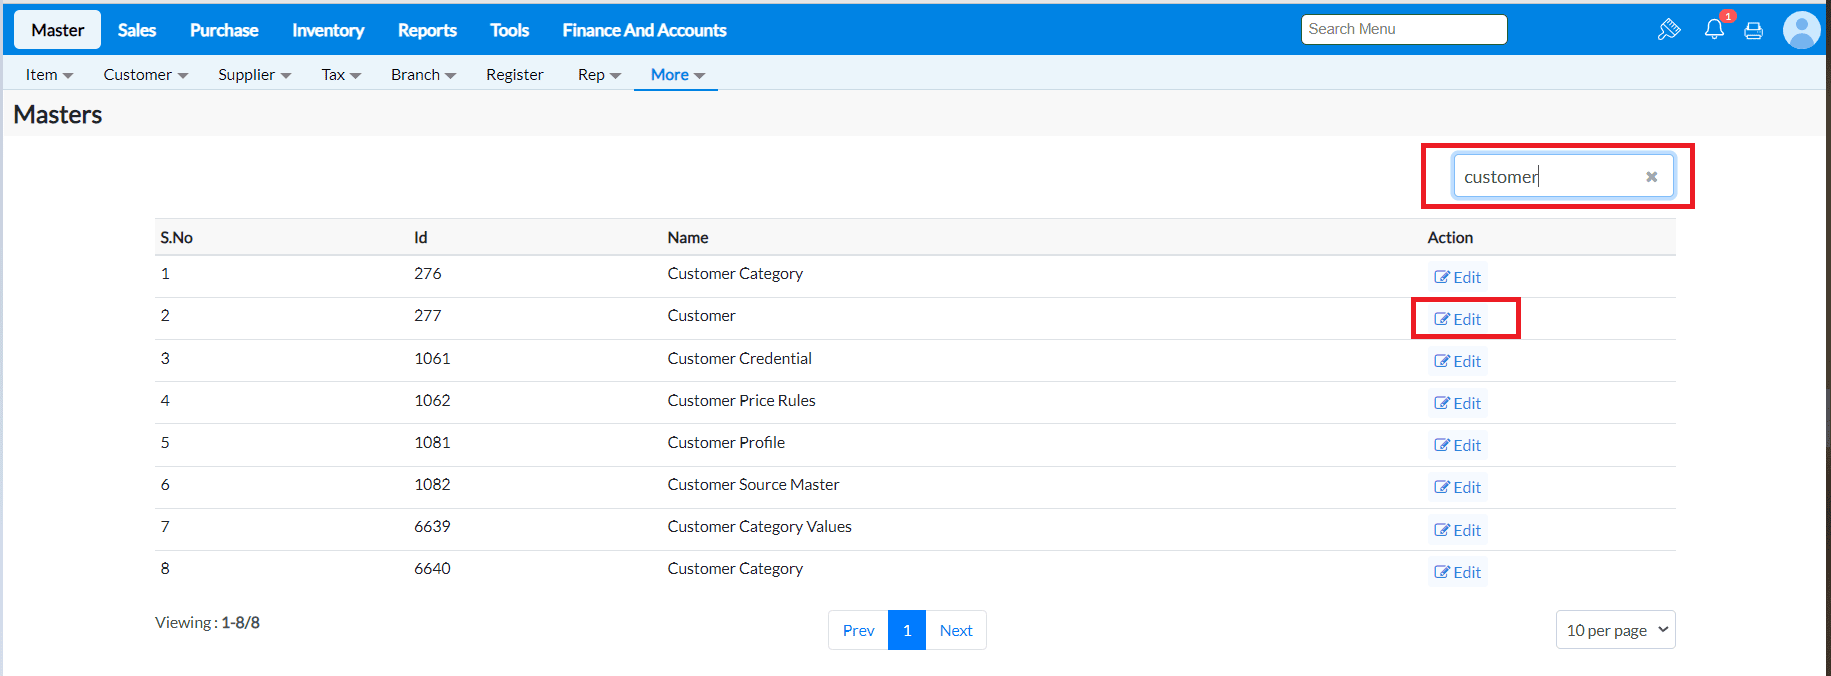Edit the Customer Source Master row

click(1458, 488)
